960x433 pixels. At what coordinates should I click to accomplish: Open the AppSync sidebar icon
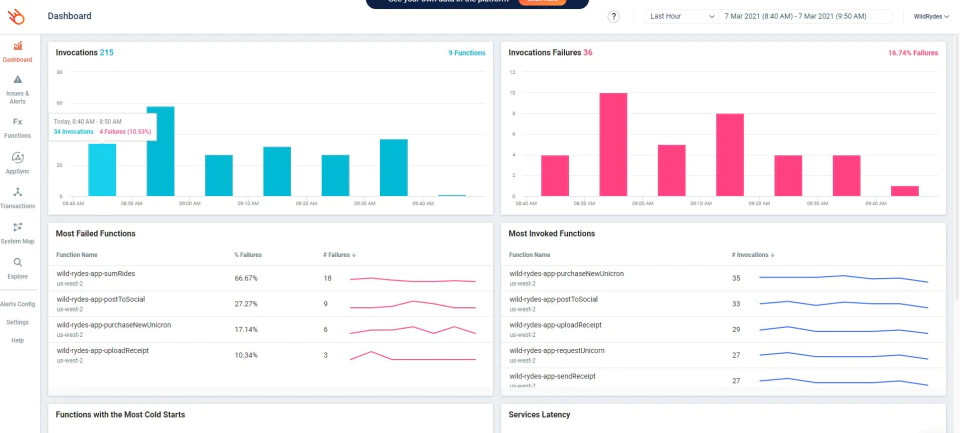(17, 157)
